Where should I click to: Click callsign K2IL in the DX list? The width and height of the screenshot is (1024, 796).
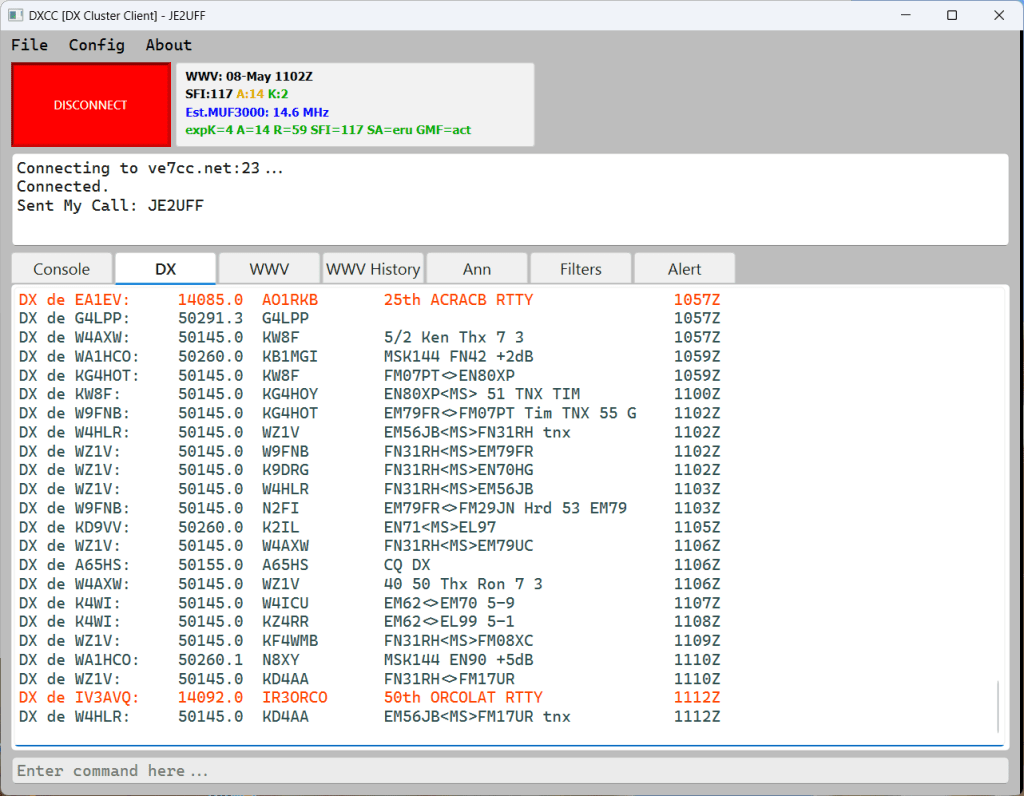281,527
